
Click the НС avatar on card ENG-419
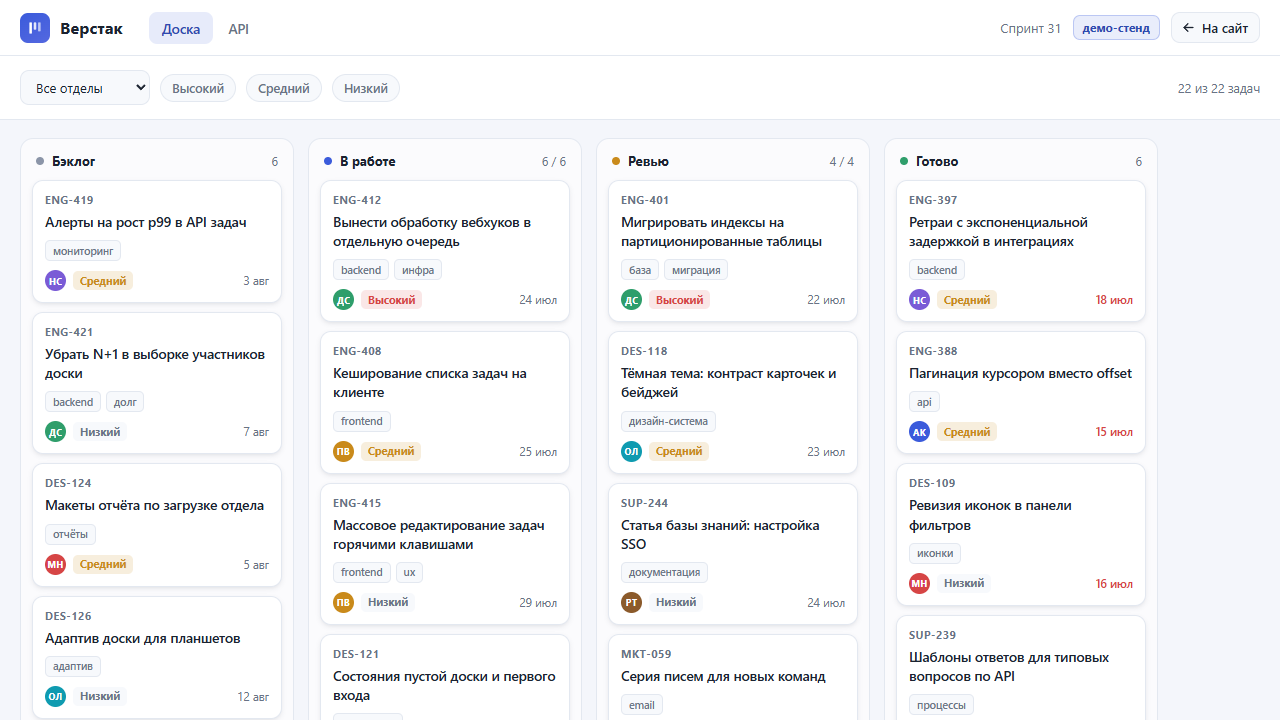pyautogui.click(x=56, y=281)
